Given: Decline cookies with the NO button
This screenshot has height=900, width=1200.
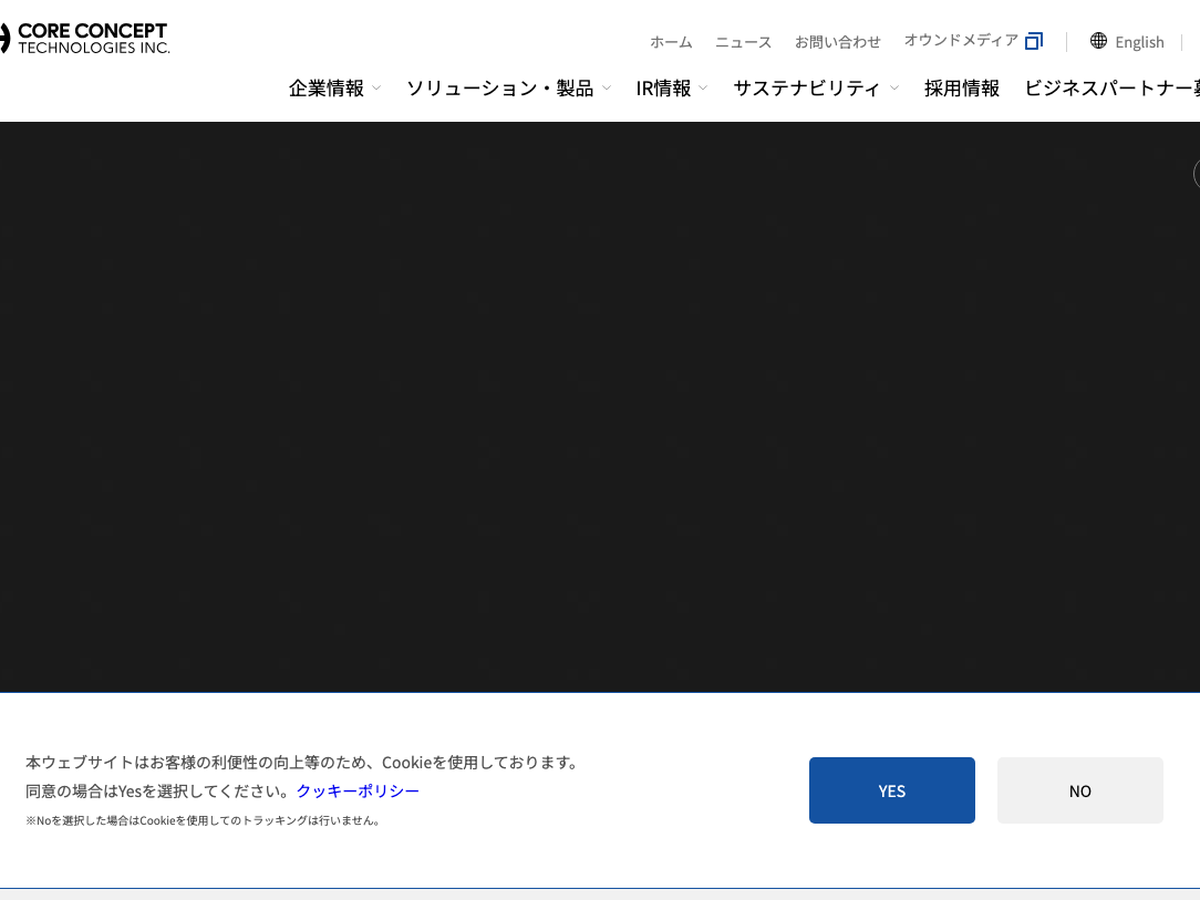Looking at the screenshot, I should coord(1079,790).
